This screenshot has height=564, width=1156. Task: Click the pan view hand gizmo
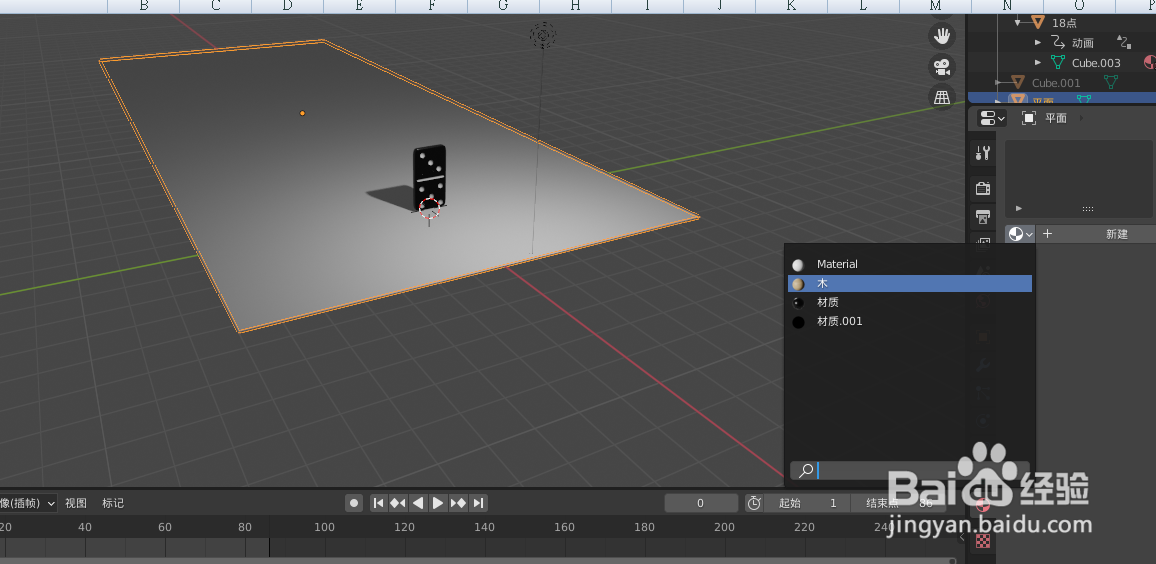click(941, 35)
